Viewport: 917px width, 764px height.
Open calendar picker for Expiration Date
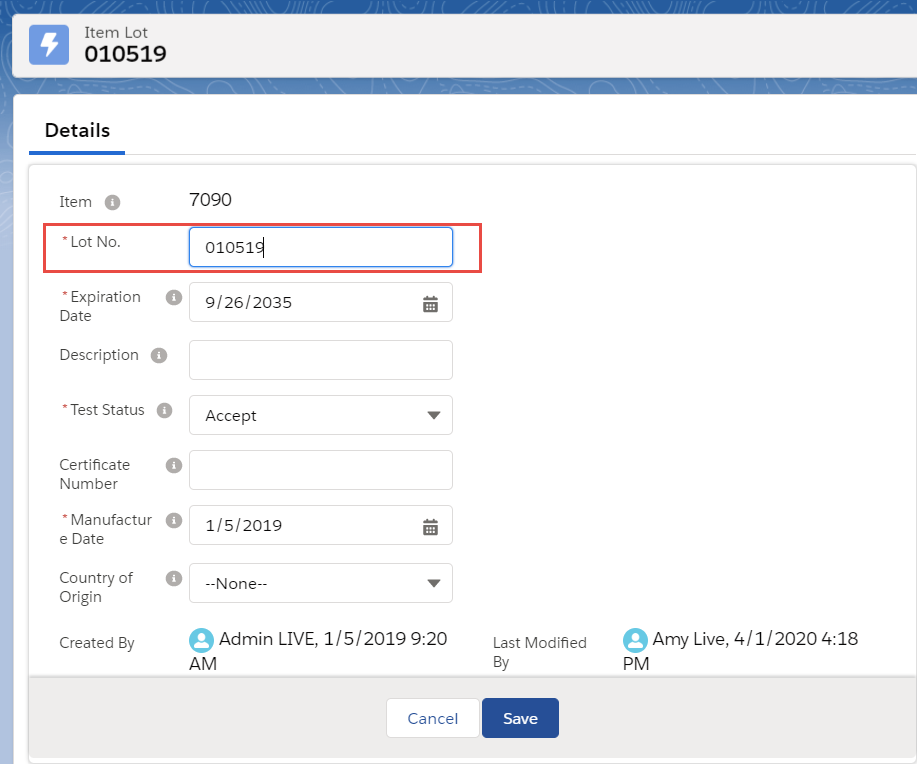[x=430, y=304]
